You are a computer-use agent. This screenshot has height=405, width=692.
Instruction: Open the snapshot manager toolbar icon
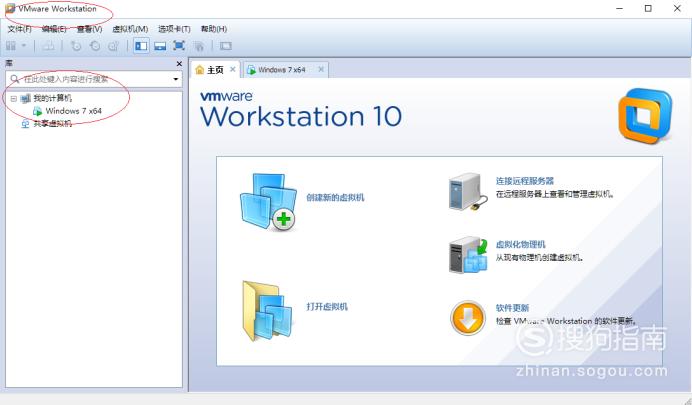(113, 45)
